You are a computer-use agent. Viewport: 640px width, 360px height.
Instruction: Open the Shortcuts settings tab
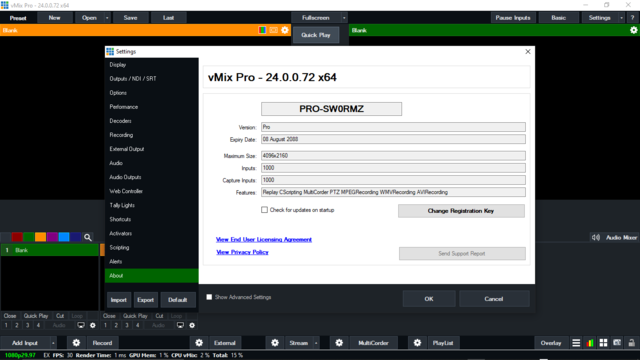[151, 219]
